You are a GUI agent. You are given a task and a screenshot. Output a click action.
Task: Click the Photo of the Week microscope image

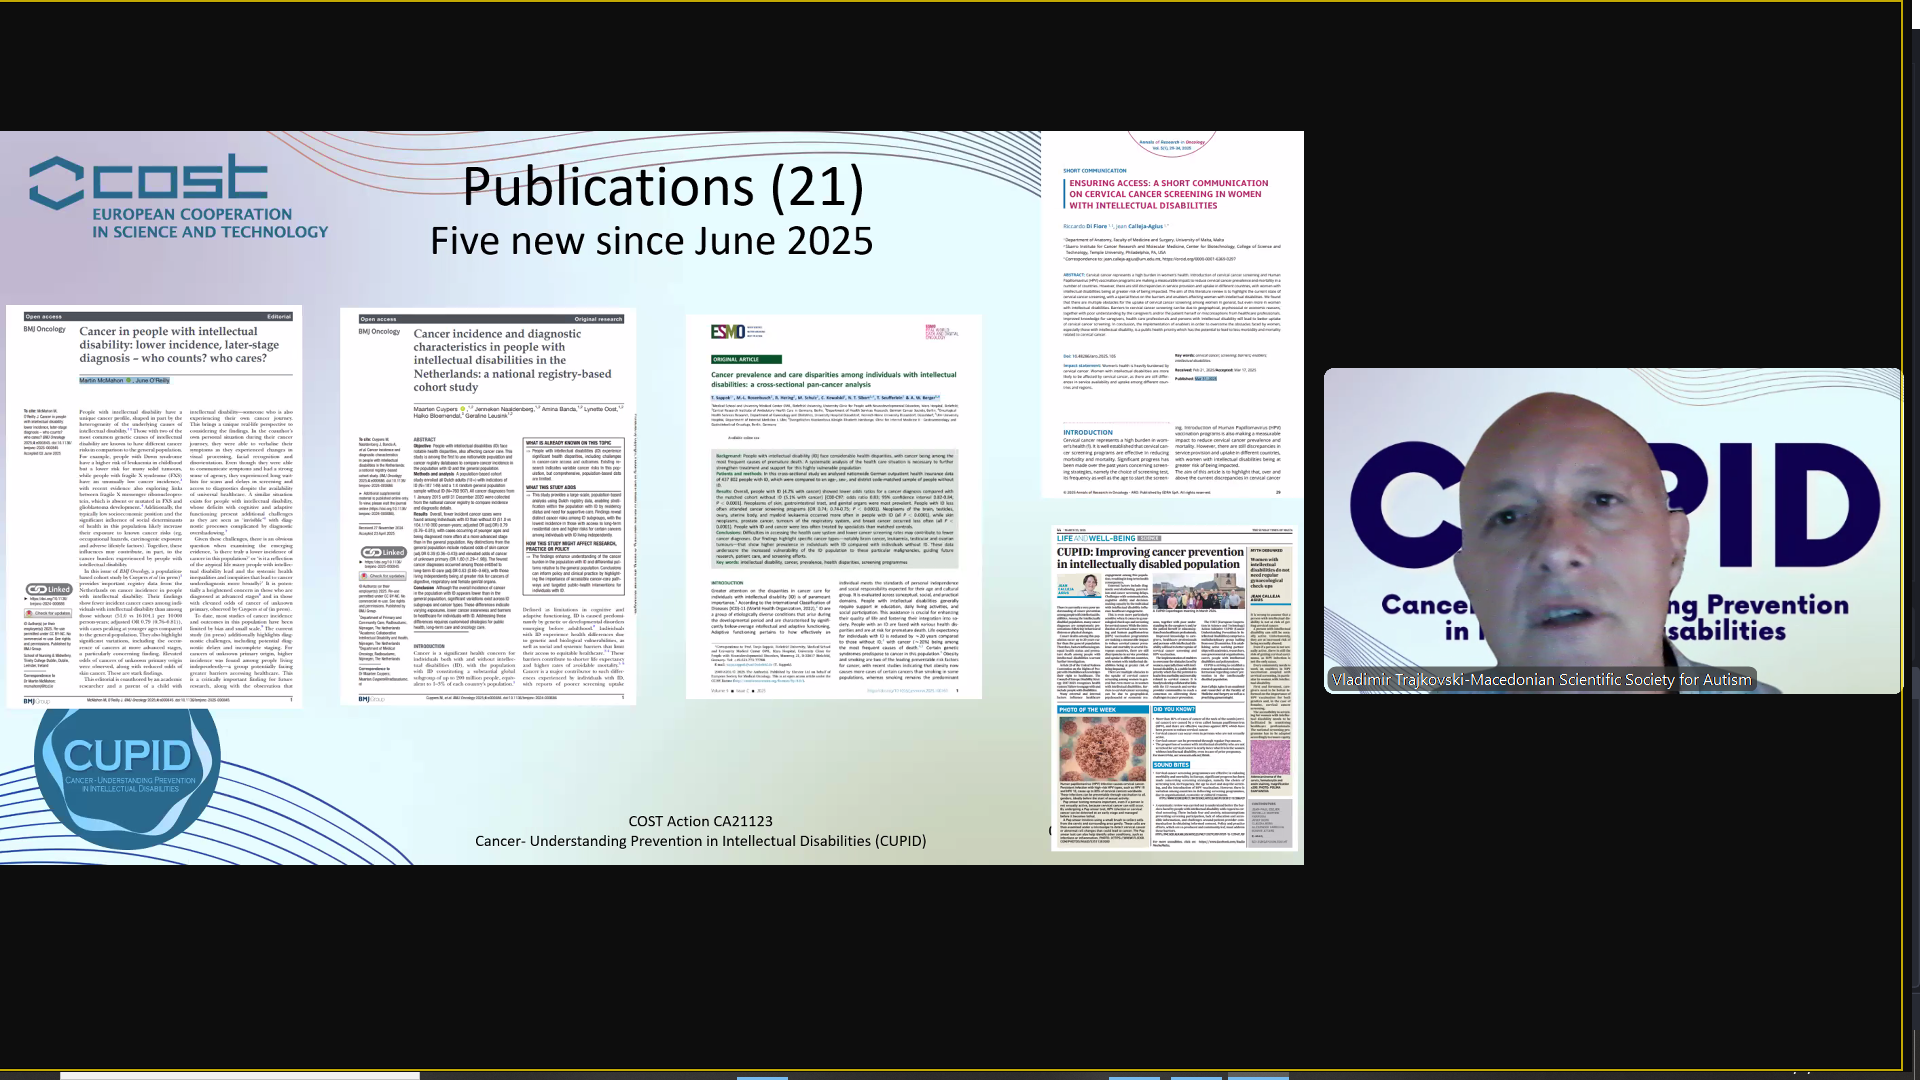[1103, 750]
